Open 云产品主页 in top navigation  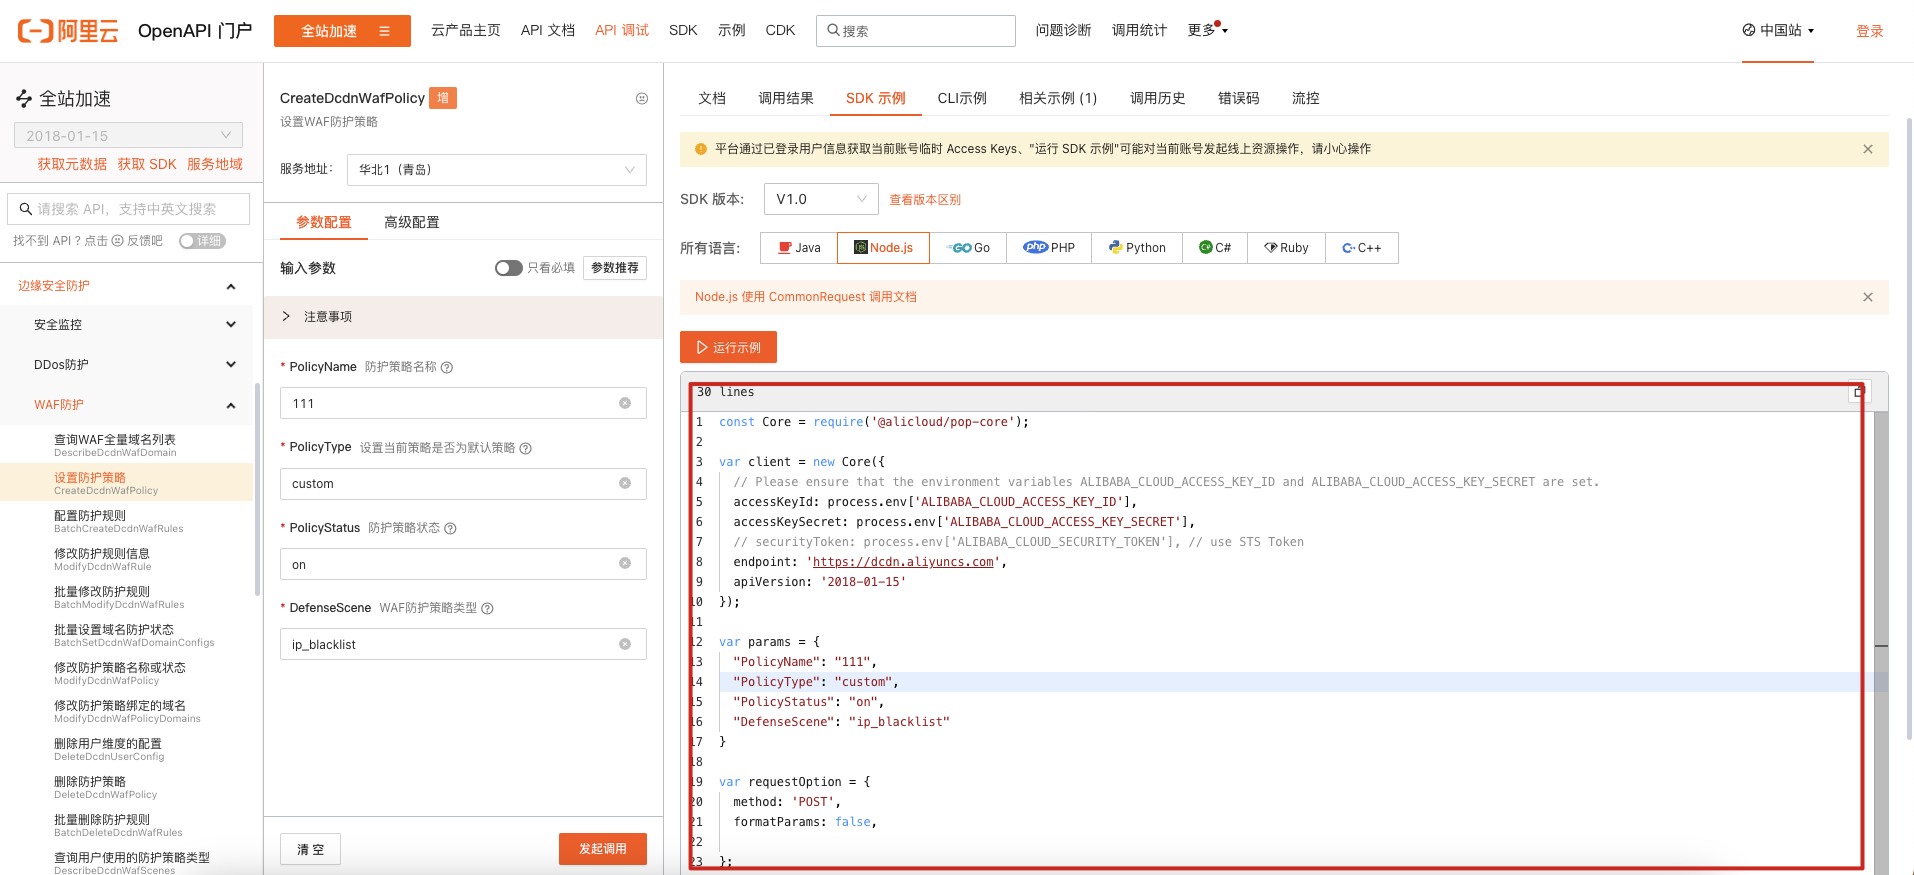pos(466,30)
